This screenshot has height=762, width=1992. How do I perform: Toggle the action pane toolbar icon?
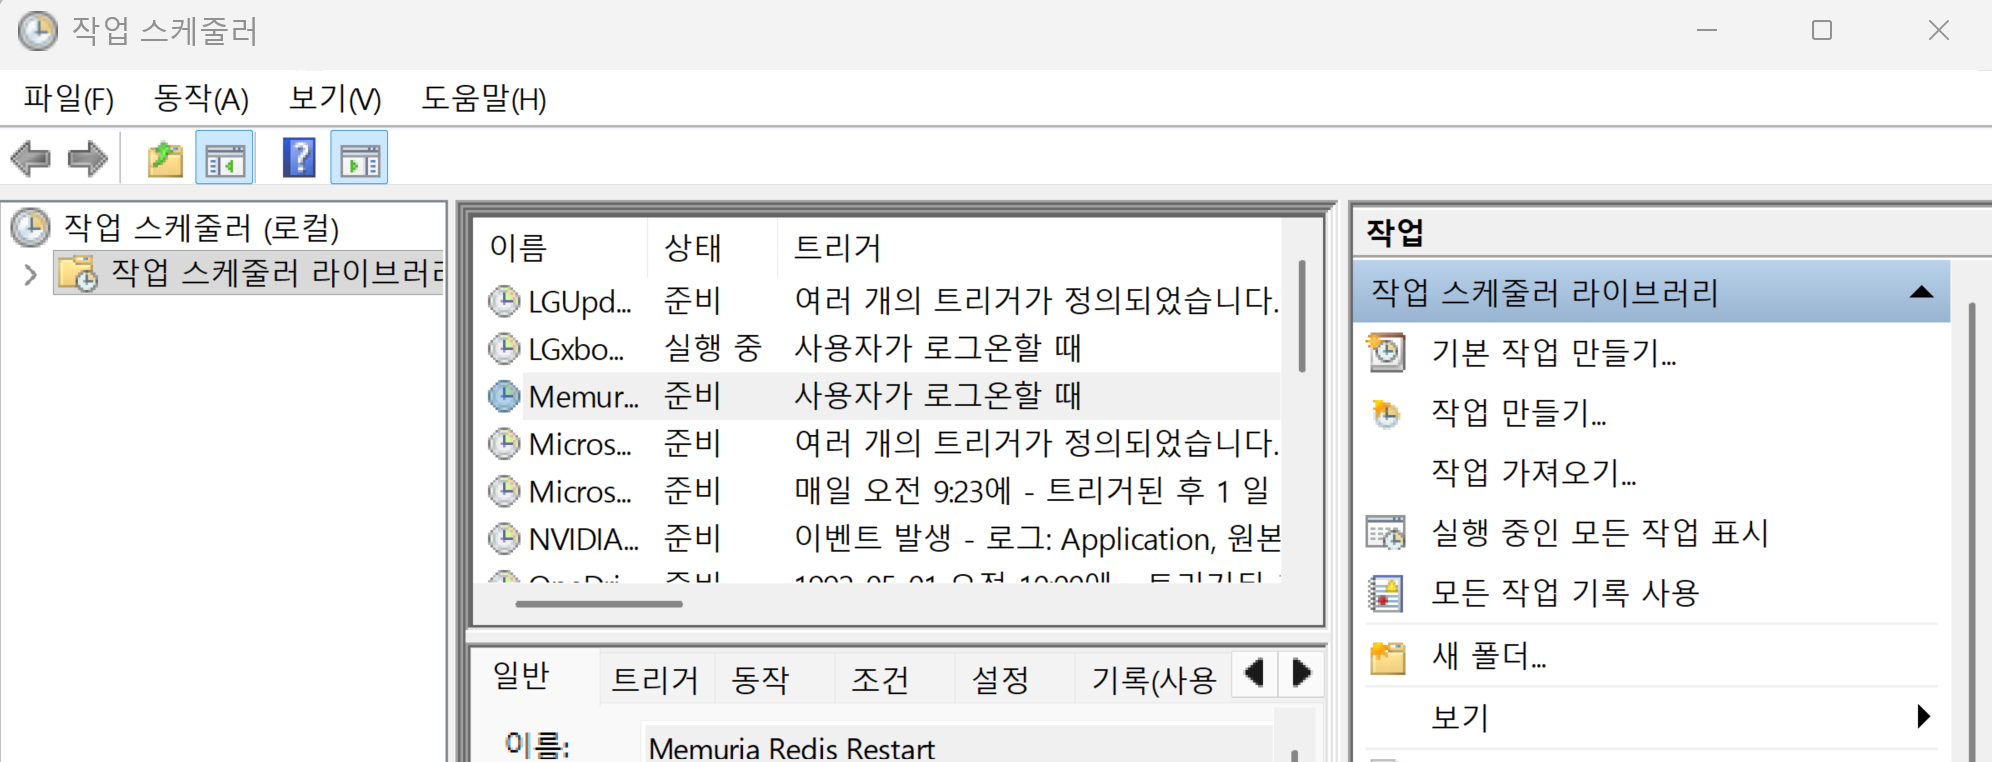click(359, 158)
